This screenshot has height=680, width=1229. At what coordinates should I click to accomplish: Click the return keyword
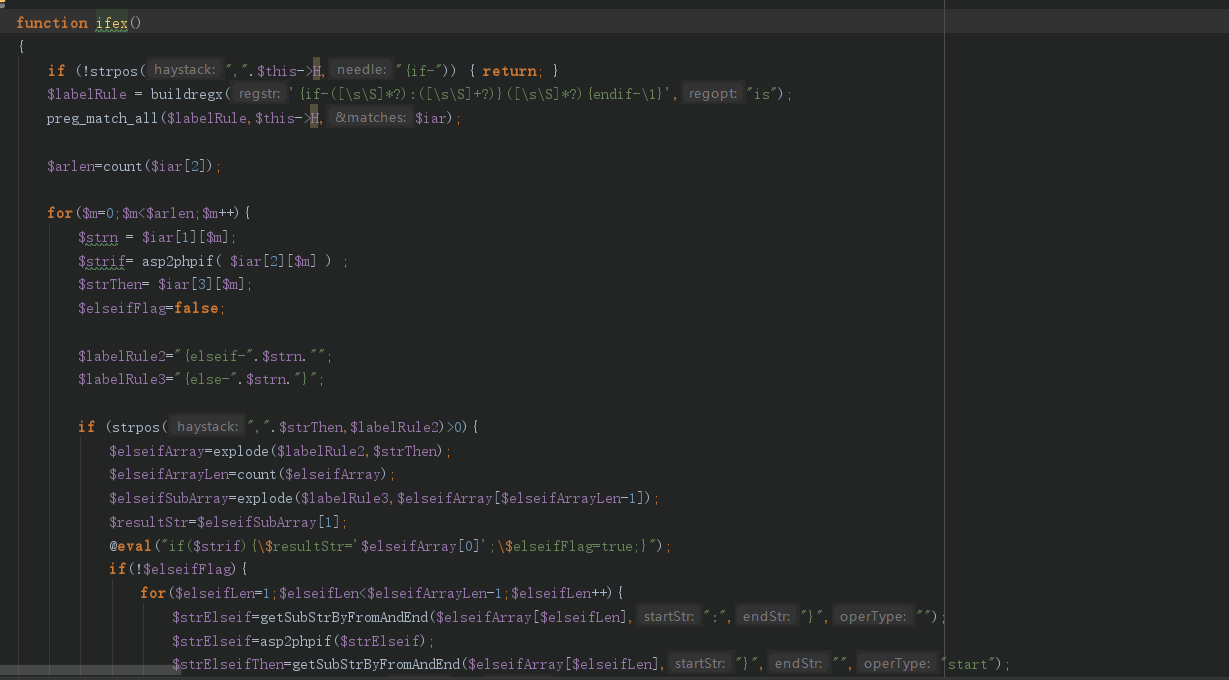click(x=509, y=70)
